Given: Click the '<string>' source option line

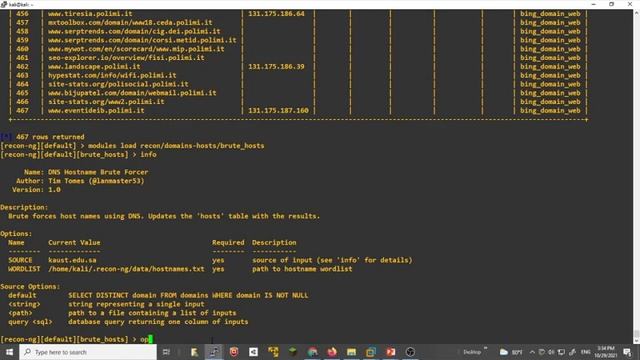Looking at the screenshot, I should point(106,304).
